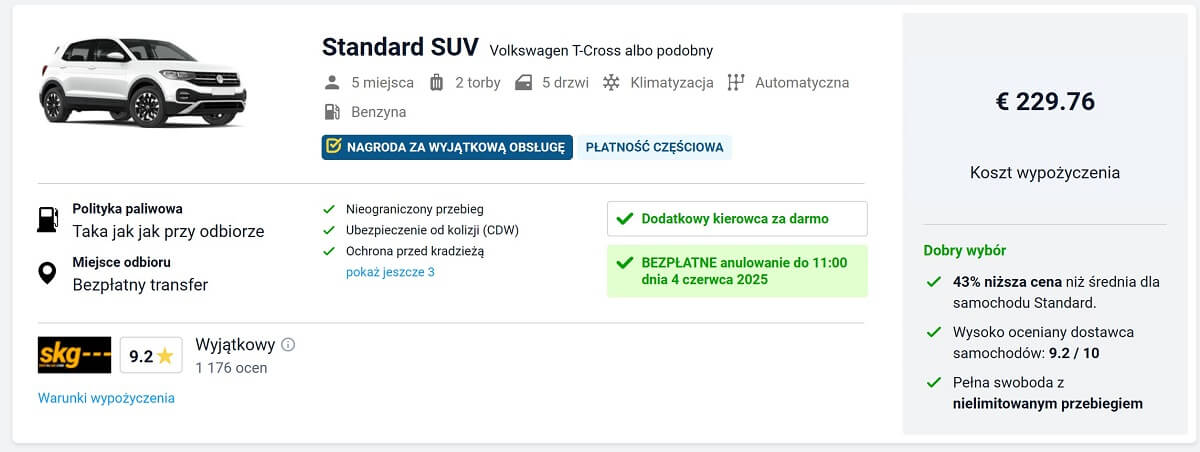This screenshot has width=1200, height=452.
Task: Click the luggage bag icon
Action: [x=436, y=83]
